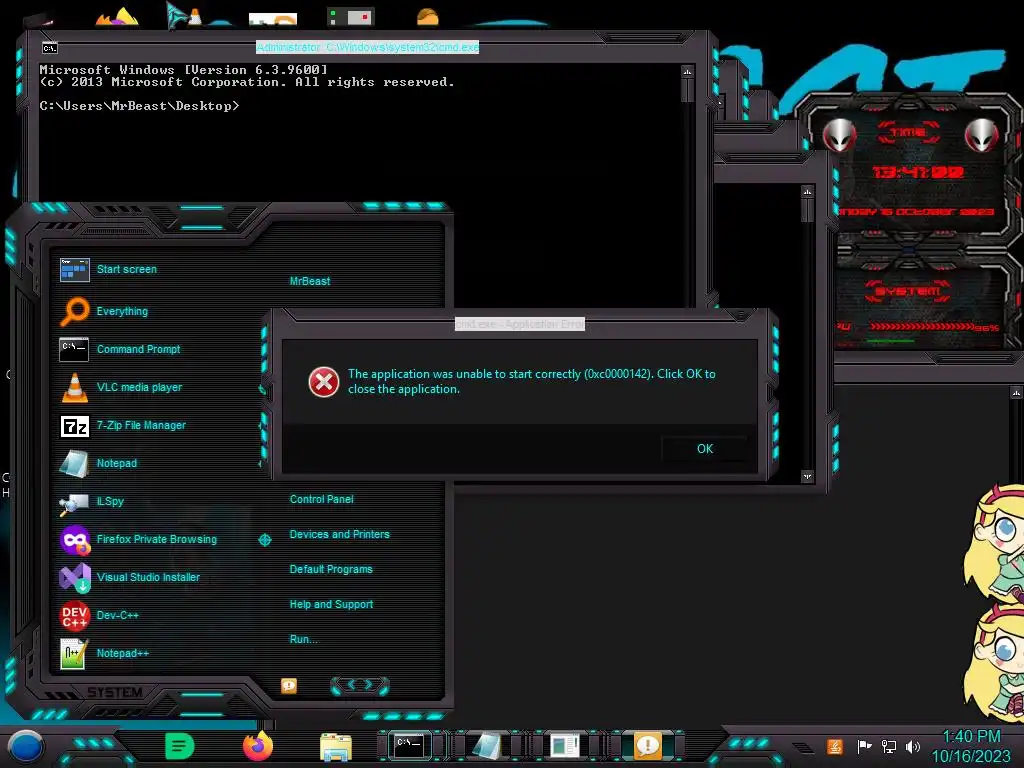Open the Action Center flag icon

click(x=864, y=746)
